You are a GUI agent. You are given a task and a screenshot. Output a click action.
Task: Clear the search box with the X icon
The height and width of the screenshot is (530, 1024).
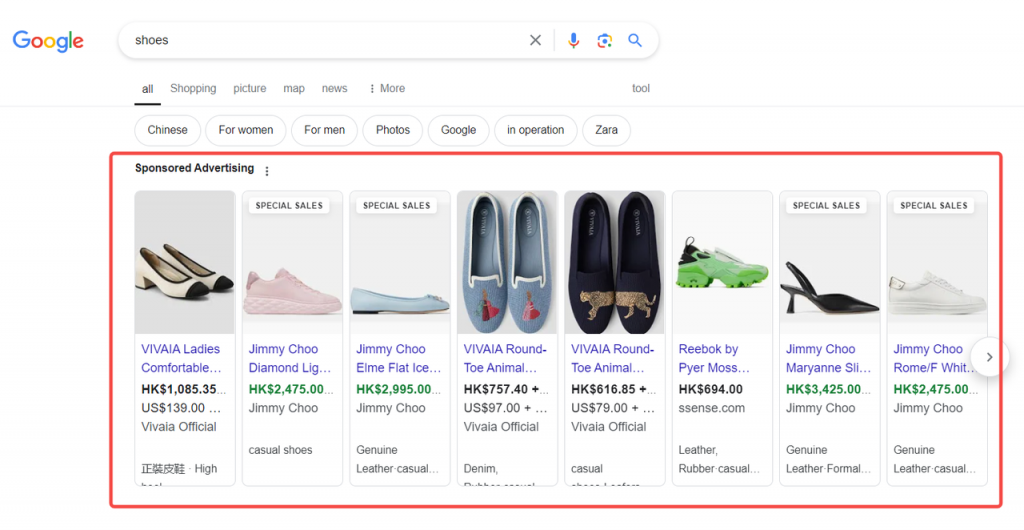[536, 40]
